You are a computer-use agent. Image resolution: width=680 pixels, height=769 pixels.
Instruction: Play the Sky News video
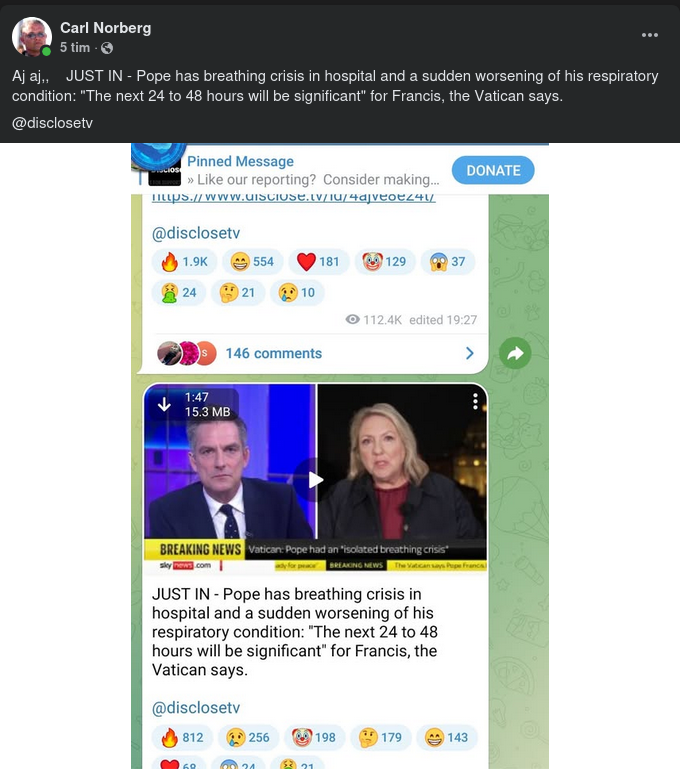pos(315,479)
